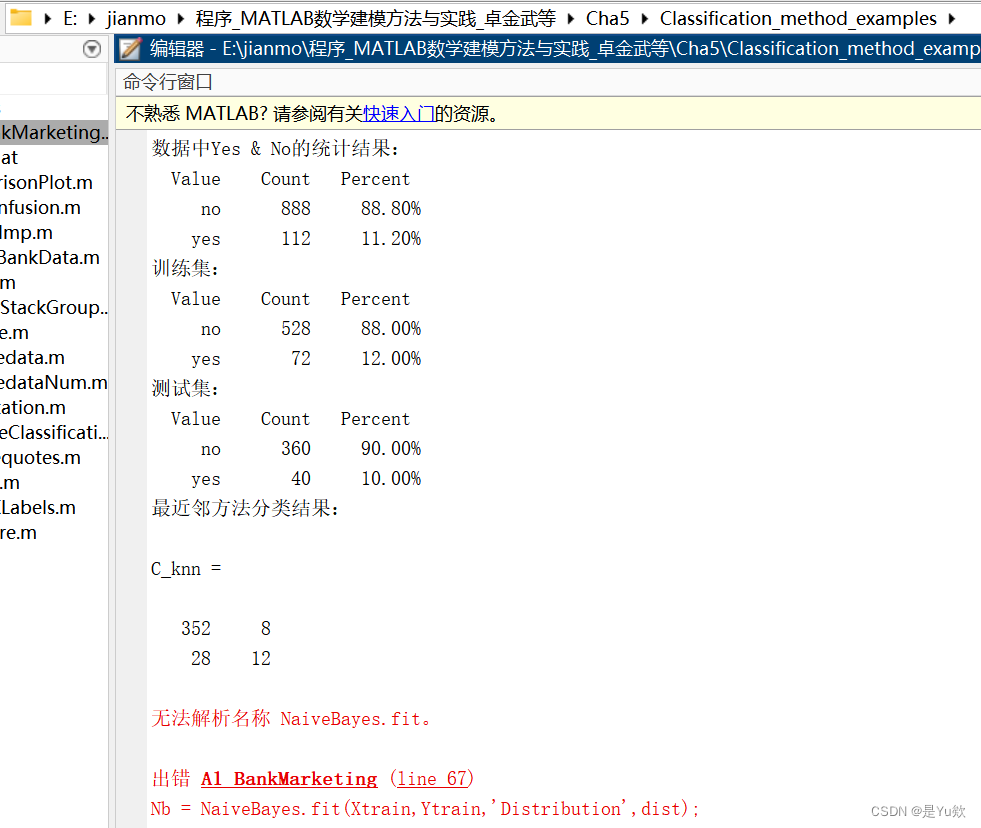Screen dimensions: 981x828
Task: Expand the arrow after E: drive
Action: [x=92, y=19]
